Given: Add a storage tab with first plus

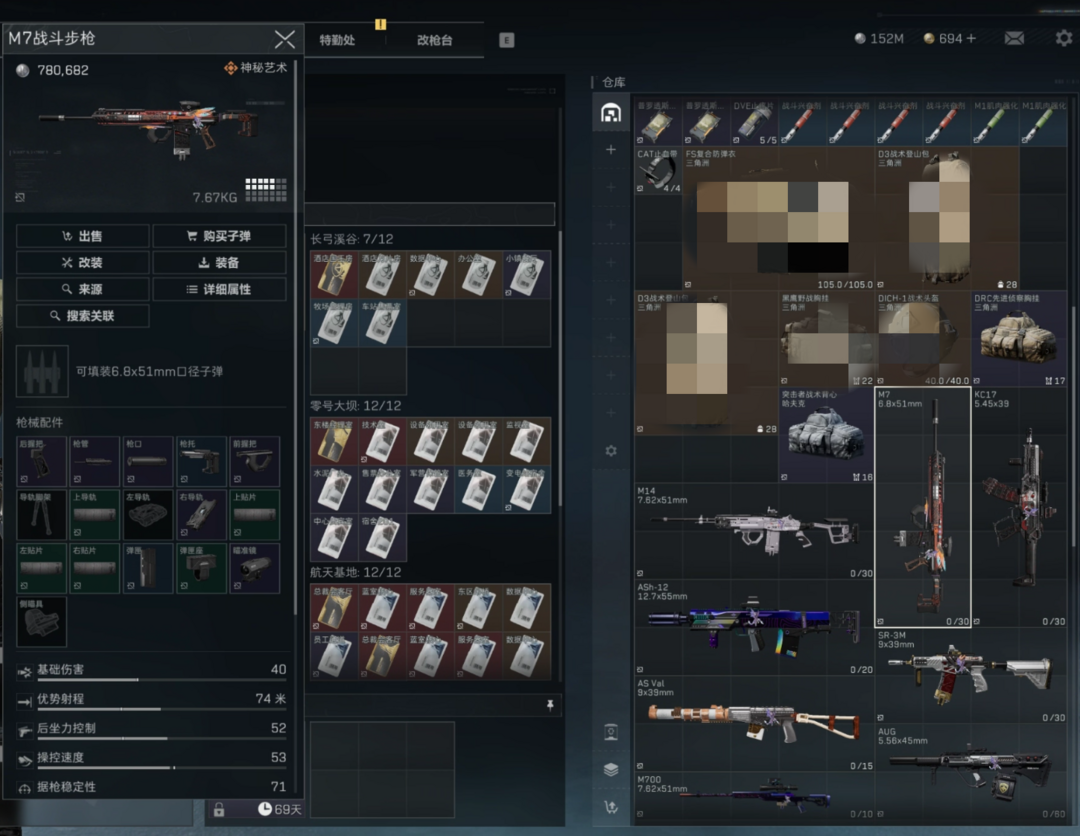Looking at the screenshot, I should (x=611, y=150).
